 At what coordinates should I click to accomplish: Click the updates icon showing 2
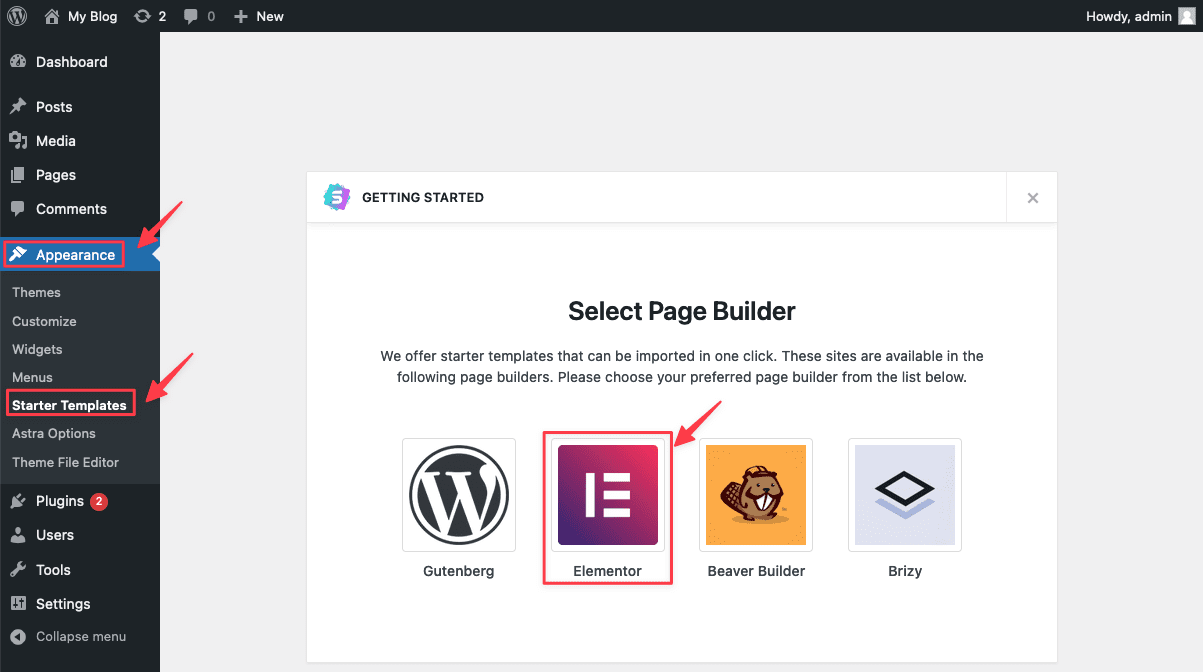(150, 16)
